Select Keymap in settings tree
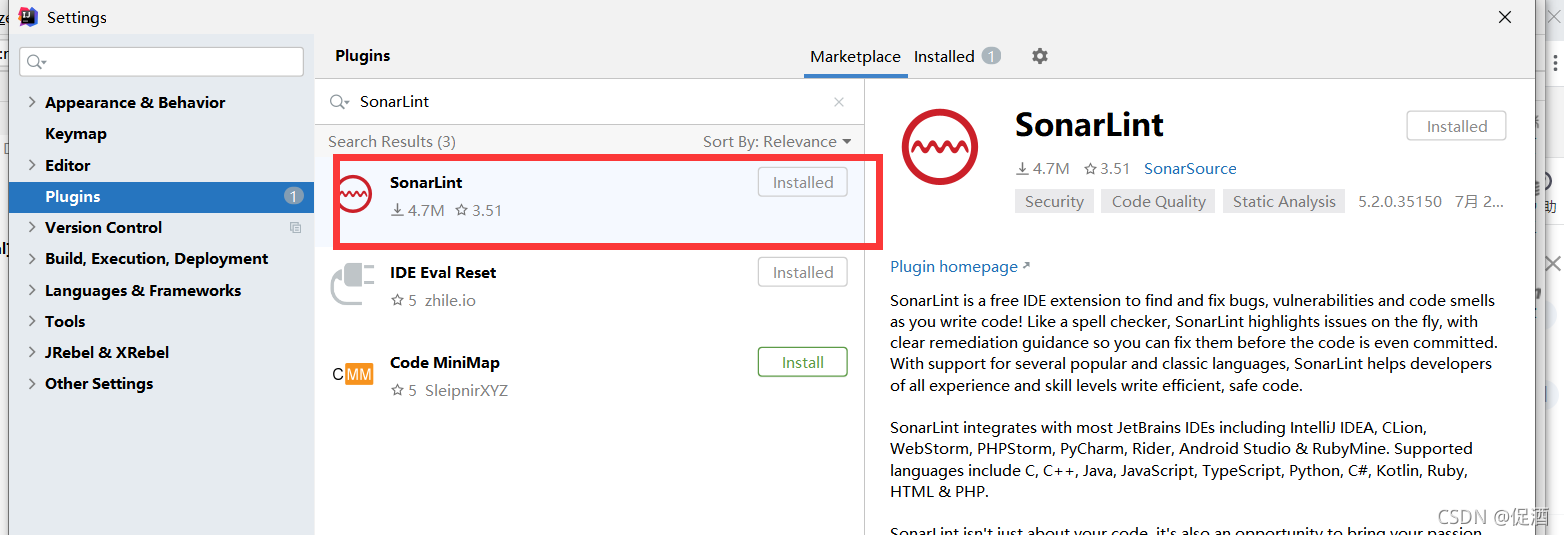Viewport: 1564px width, 535px height. pos(76,133)
